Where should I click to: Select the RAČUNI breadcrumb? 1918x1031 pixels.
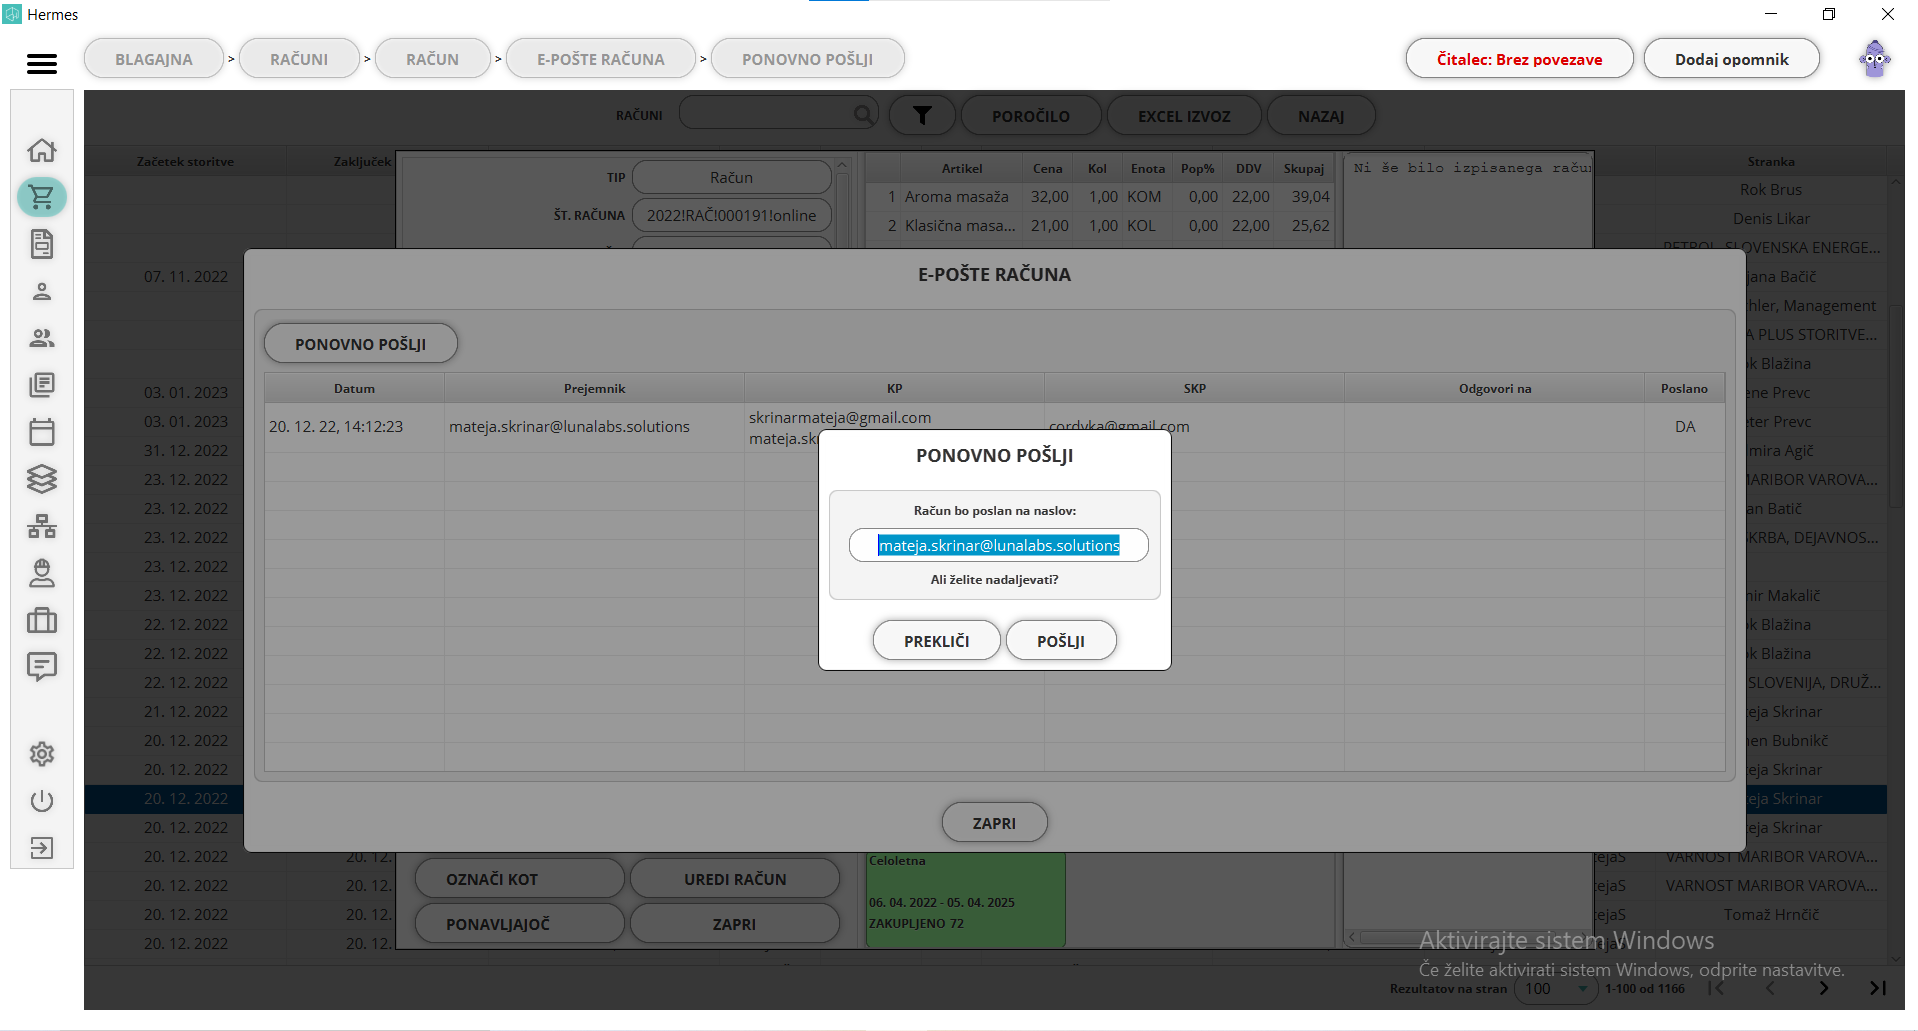pos(299,59)
